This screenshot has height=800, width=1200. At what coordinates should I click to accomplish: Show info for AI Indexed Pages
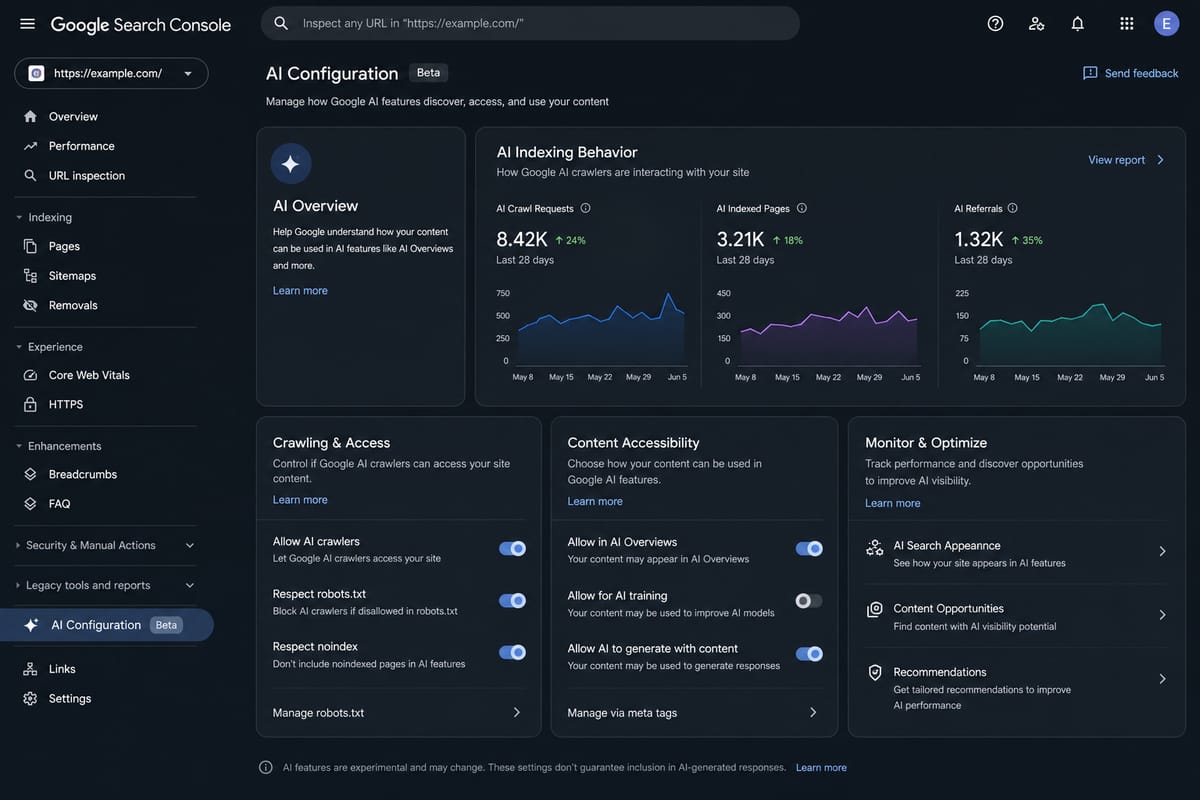pyautogui.click(x=802, y=208)
